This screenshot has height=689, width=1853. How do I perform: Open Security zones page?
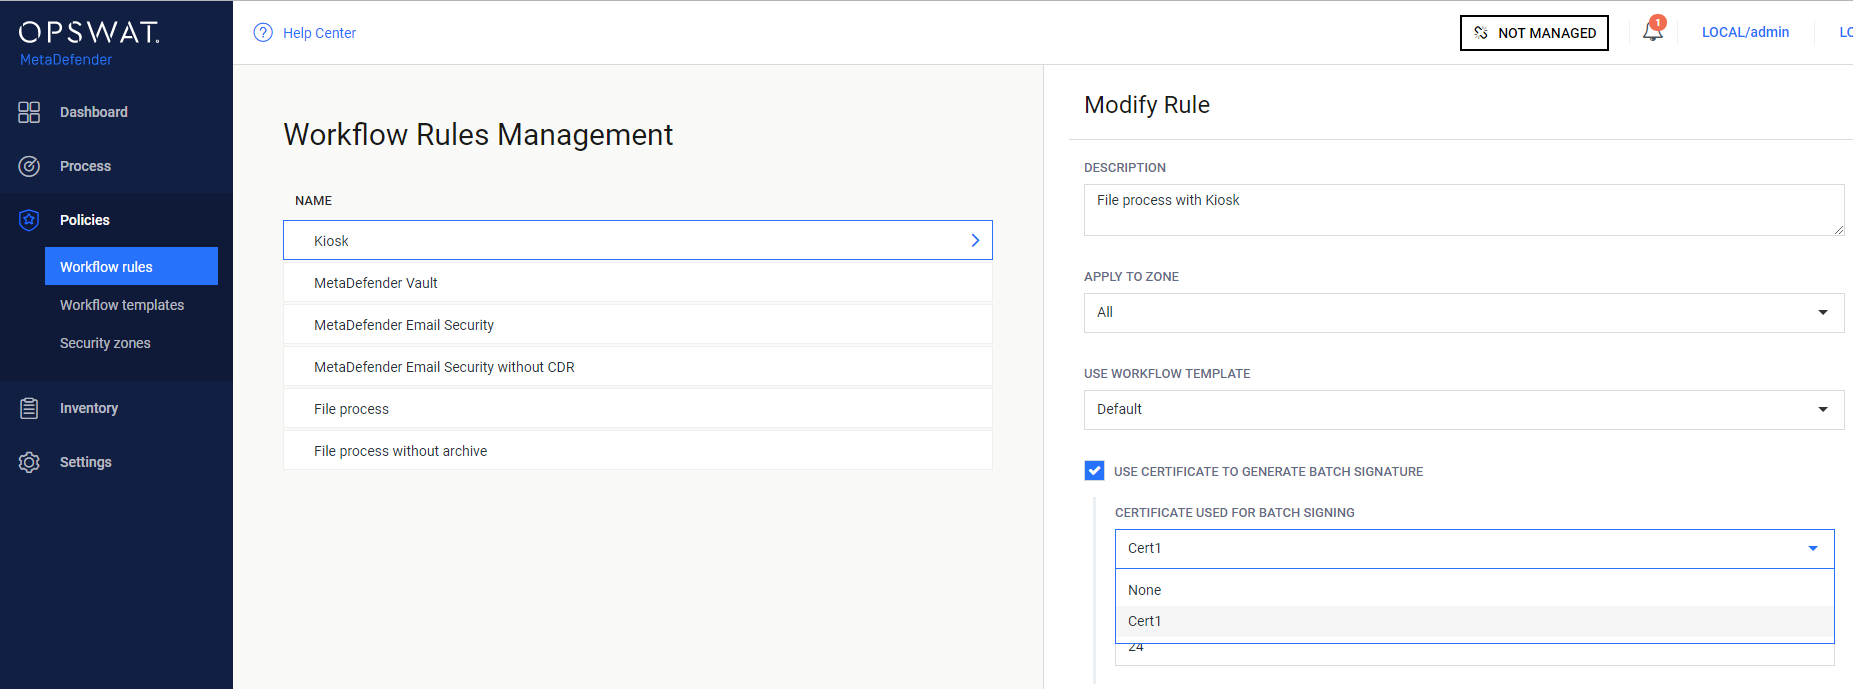tap(105, 343)
